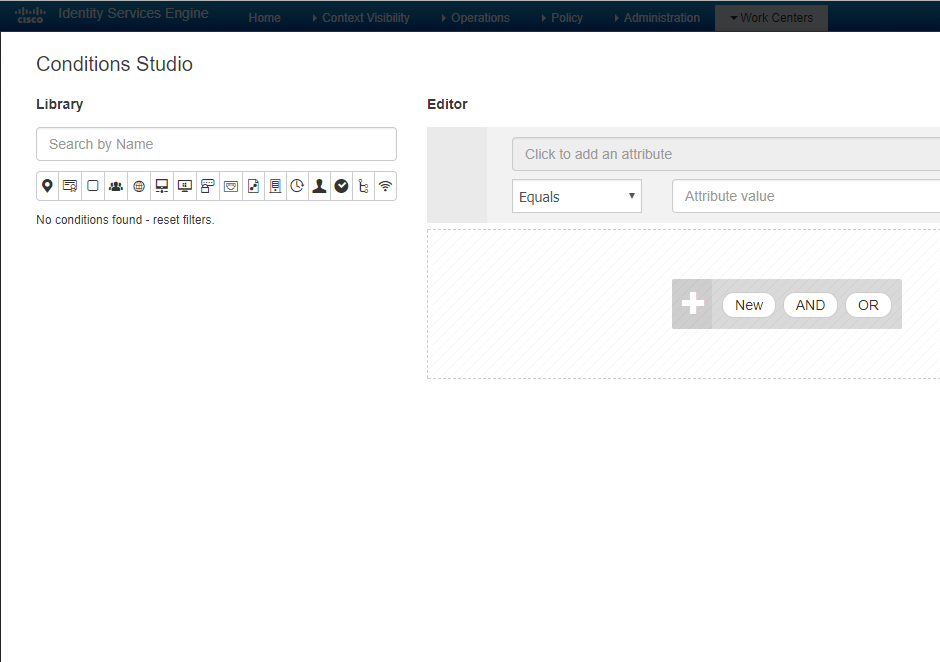This screenshot has height=662, width=940.
Task: Click the New condition button
Action: click(x=749, y=305)
